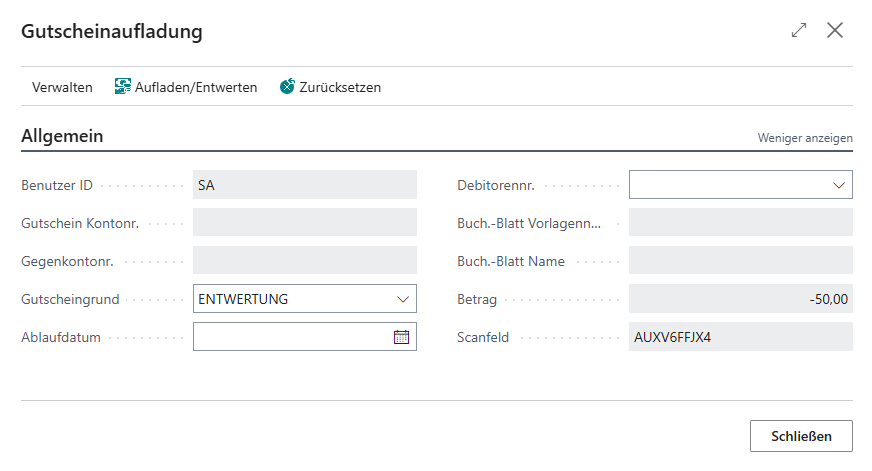Click the Gutschein Kontonr. field
The image size is (872, 471).
[x=304, y=223]
